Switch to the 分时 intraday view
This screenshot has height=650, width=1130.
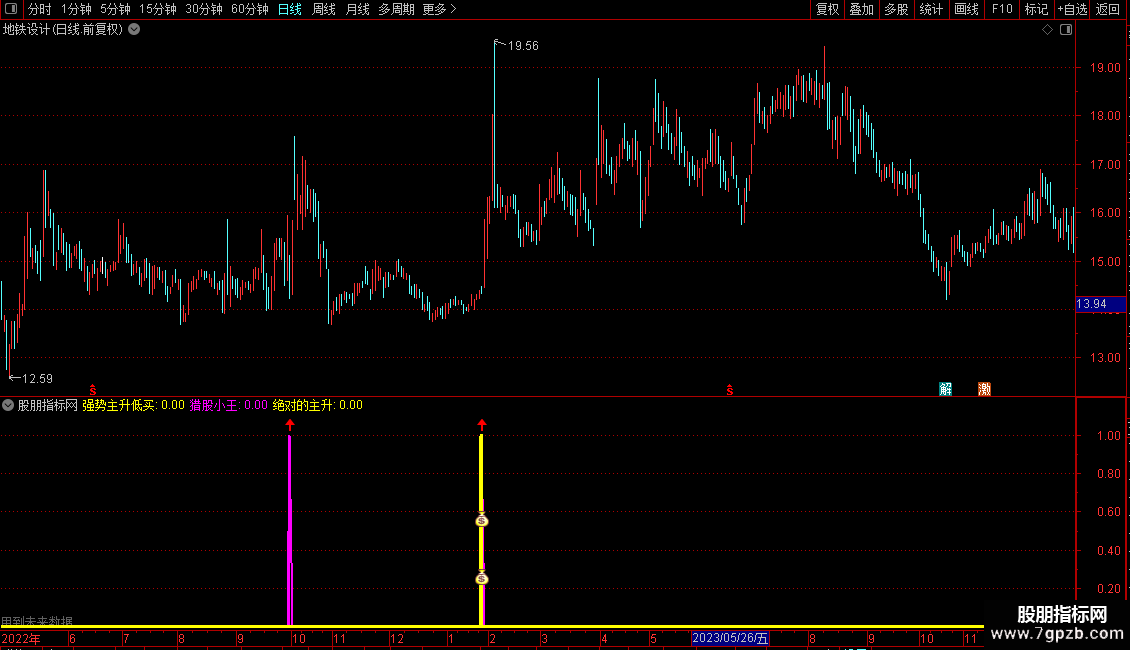(x=40, y=9)
